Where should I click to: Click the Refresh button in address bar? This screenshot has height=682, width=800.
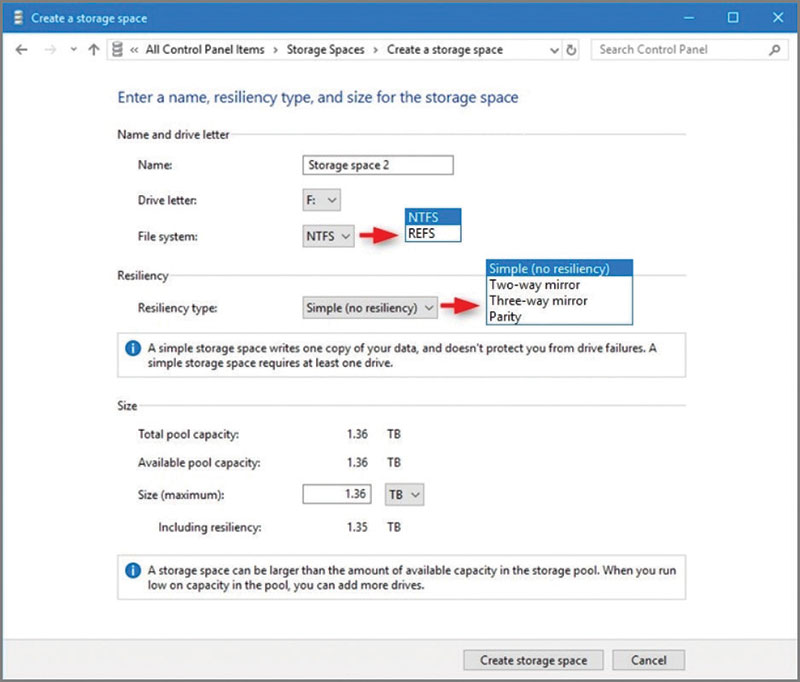coord(571,49)
